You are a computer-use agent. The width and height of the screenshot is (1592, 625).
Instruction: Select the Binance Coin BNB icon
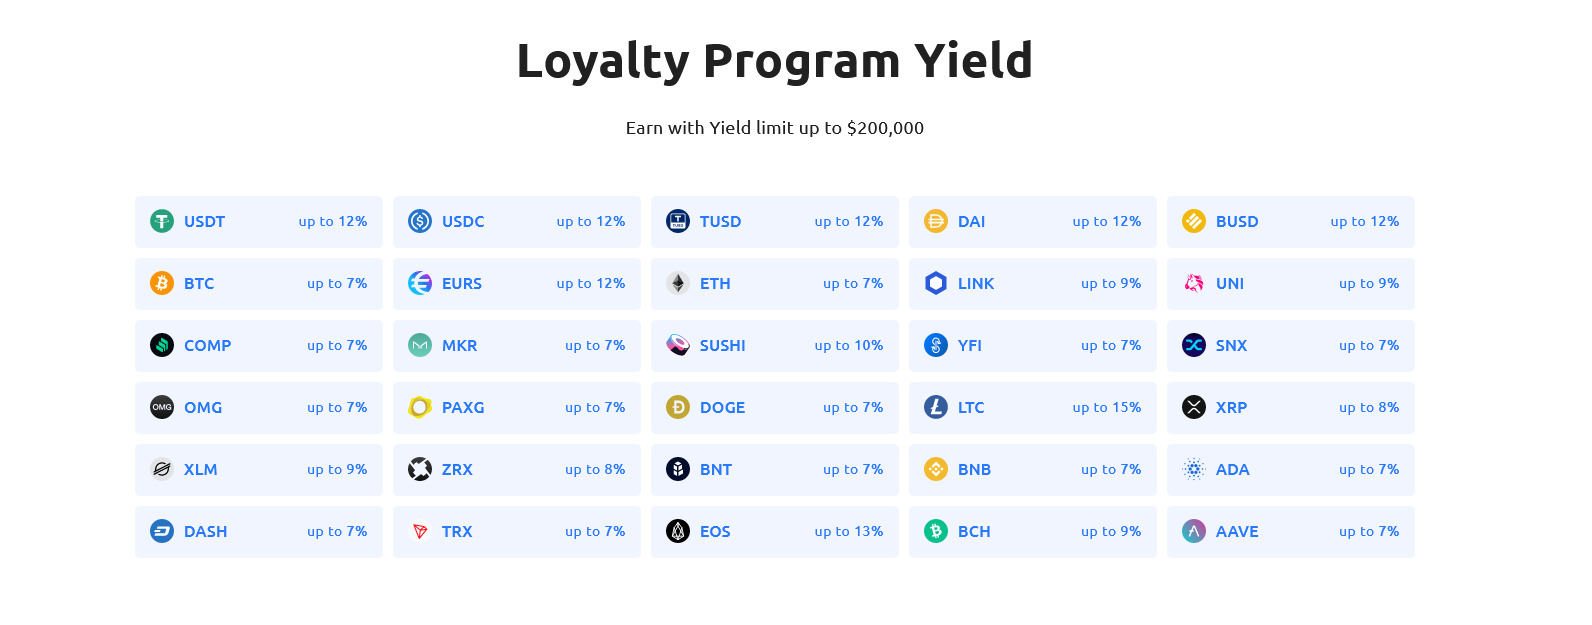(936, 469)
